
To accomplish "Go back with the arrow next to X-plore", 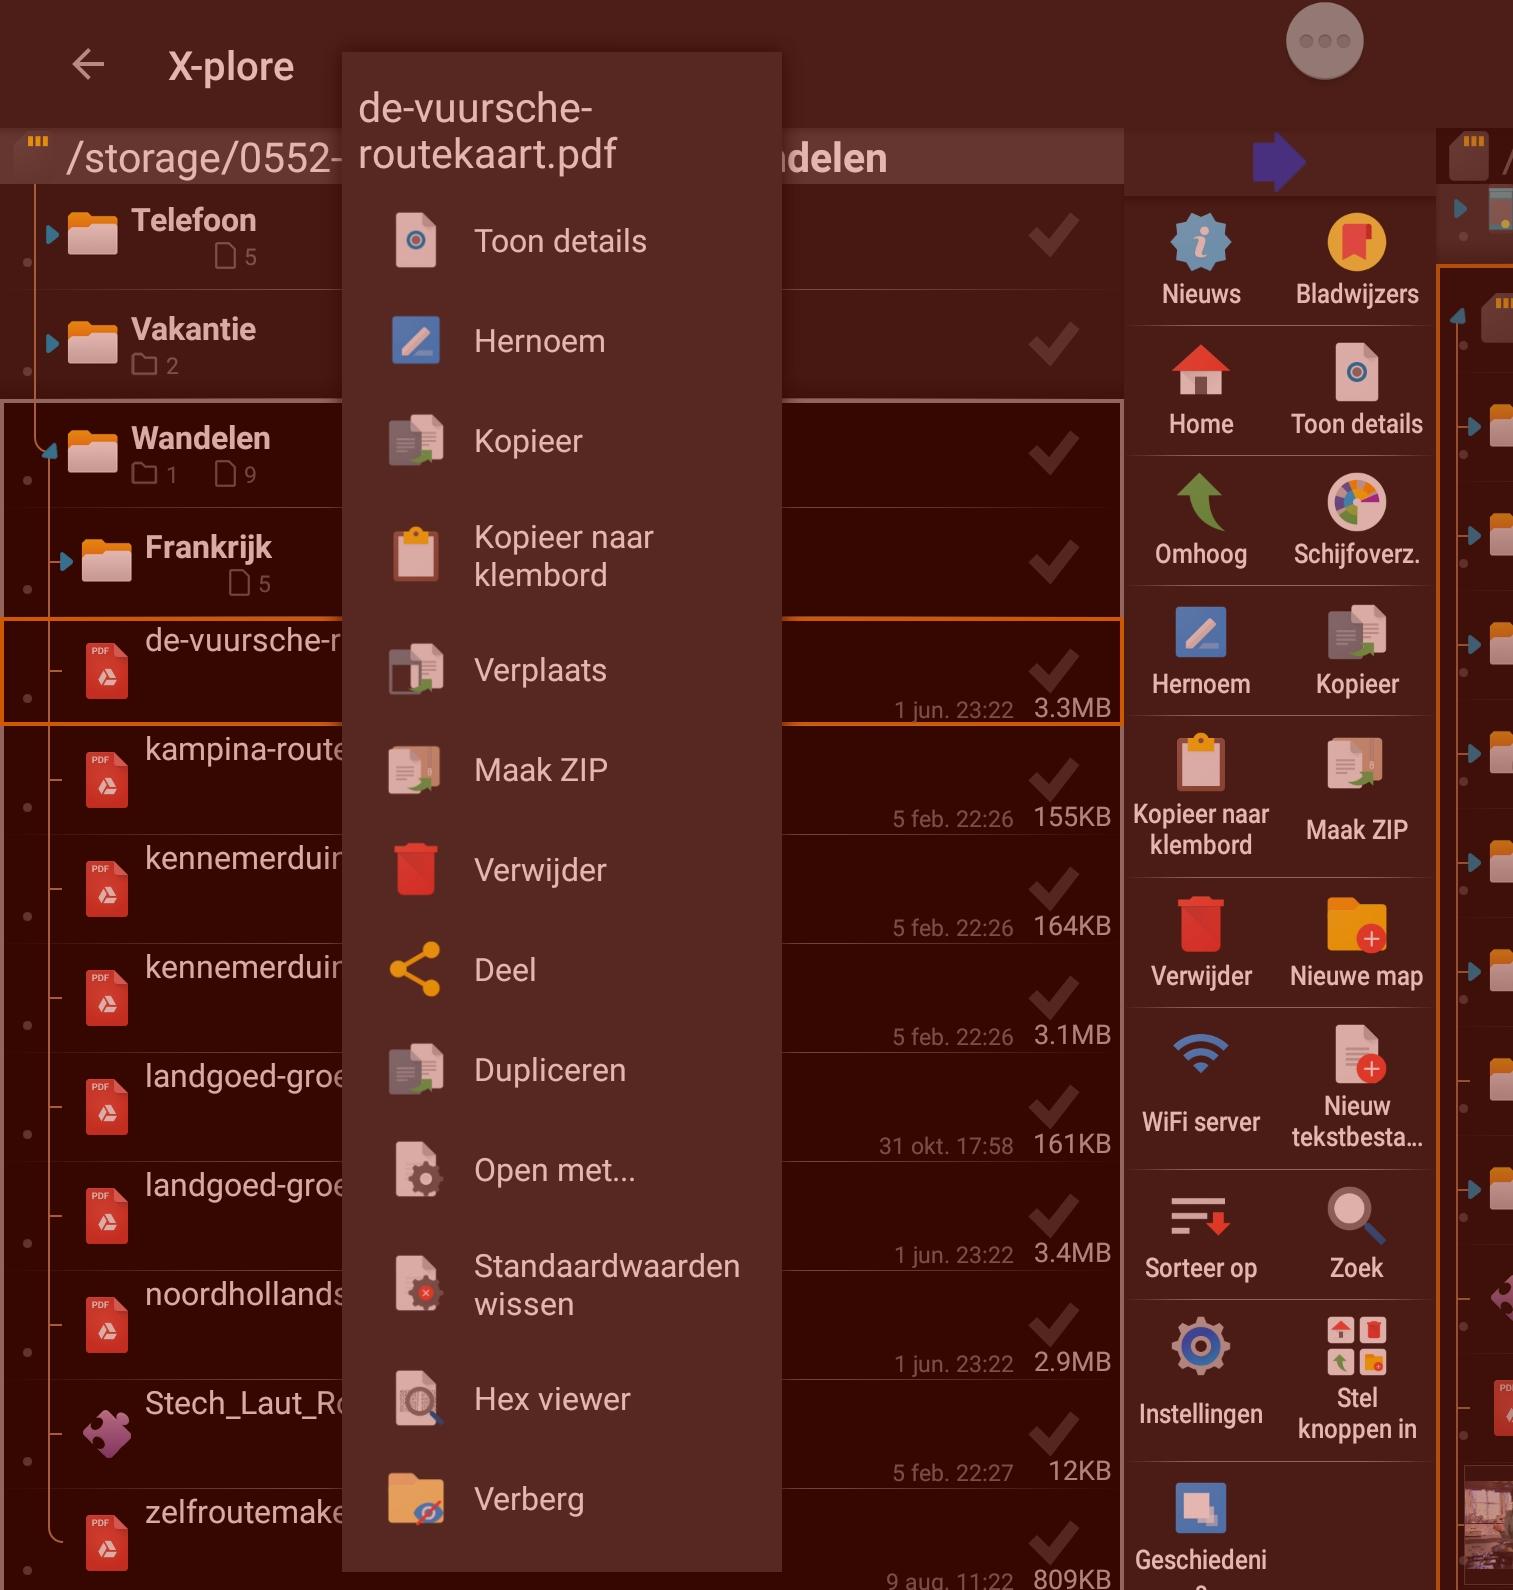I will [x=89, y=65].
